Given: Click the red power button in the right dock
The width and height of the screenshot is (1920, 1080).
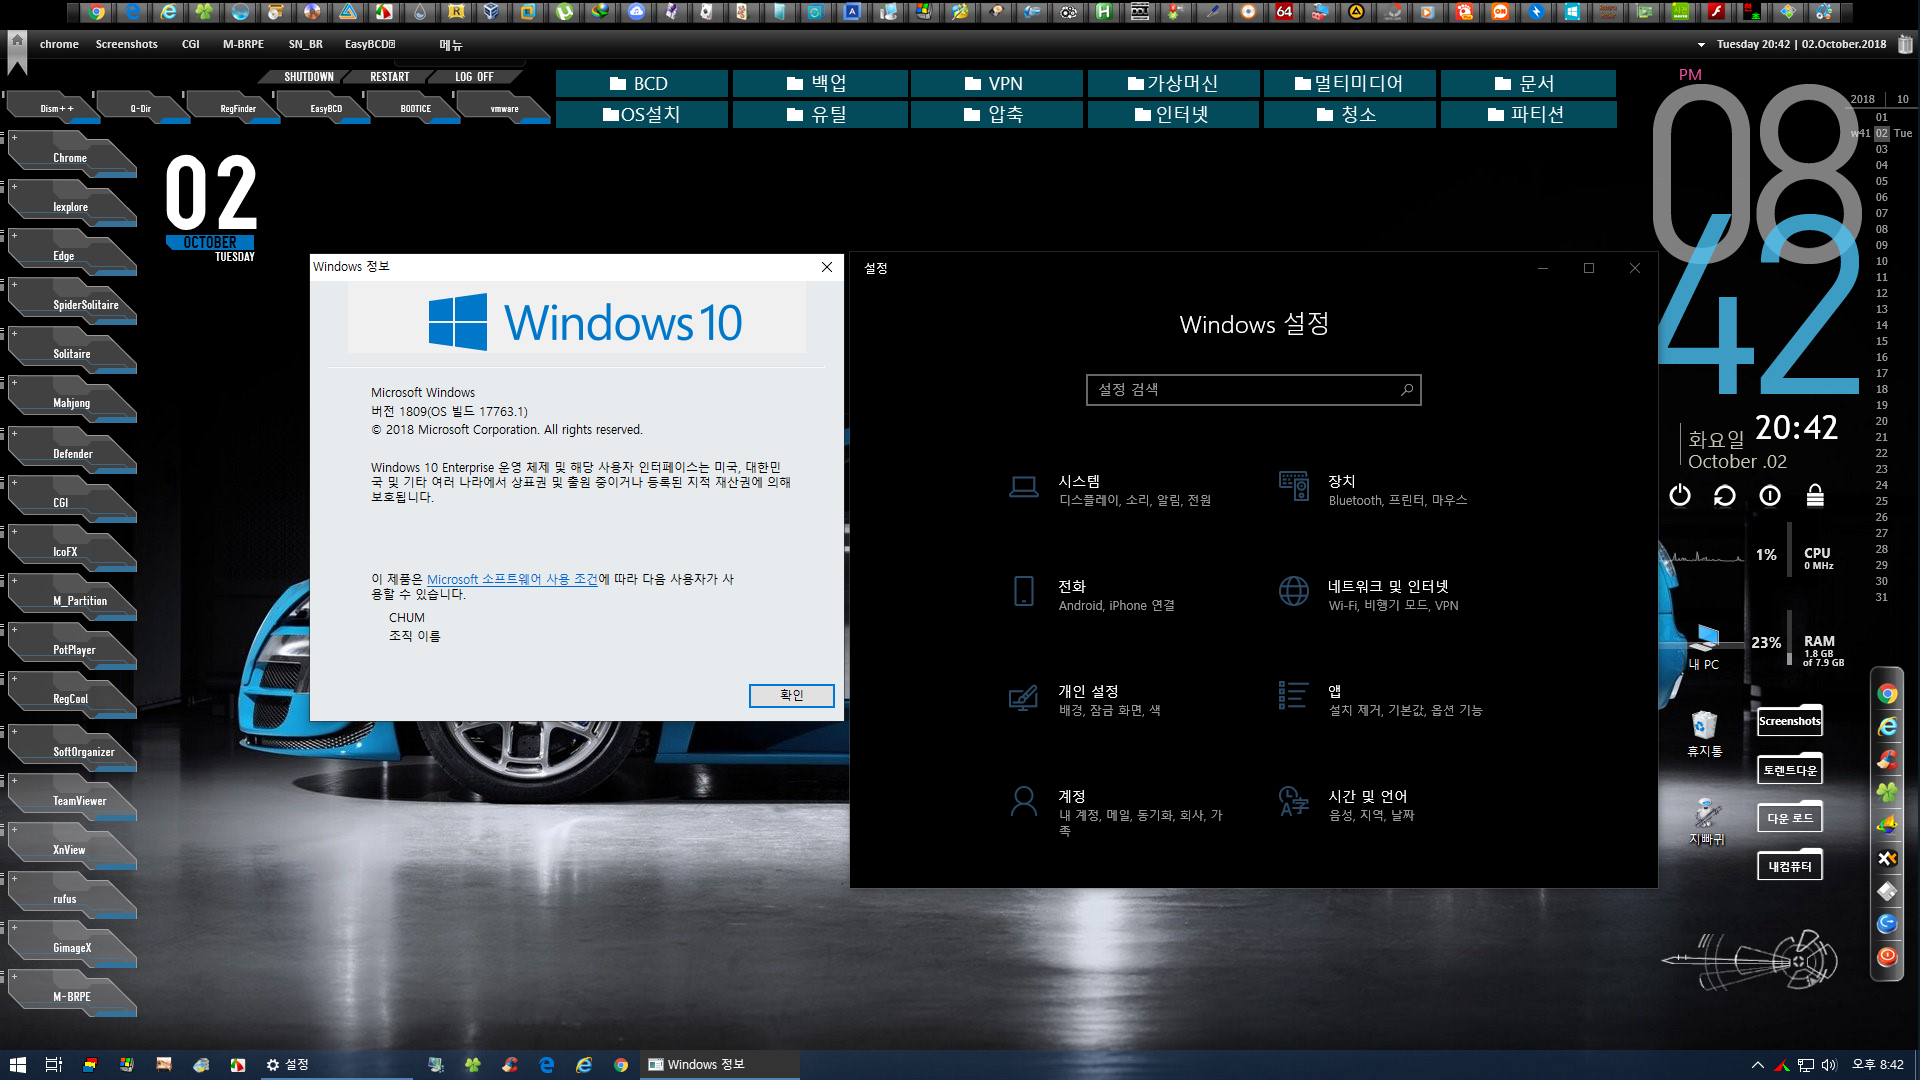Looking at the screenshot, I should click(x=1887, y=957).
